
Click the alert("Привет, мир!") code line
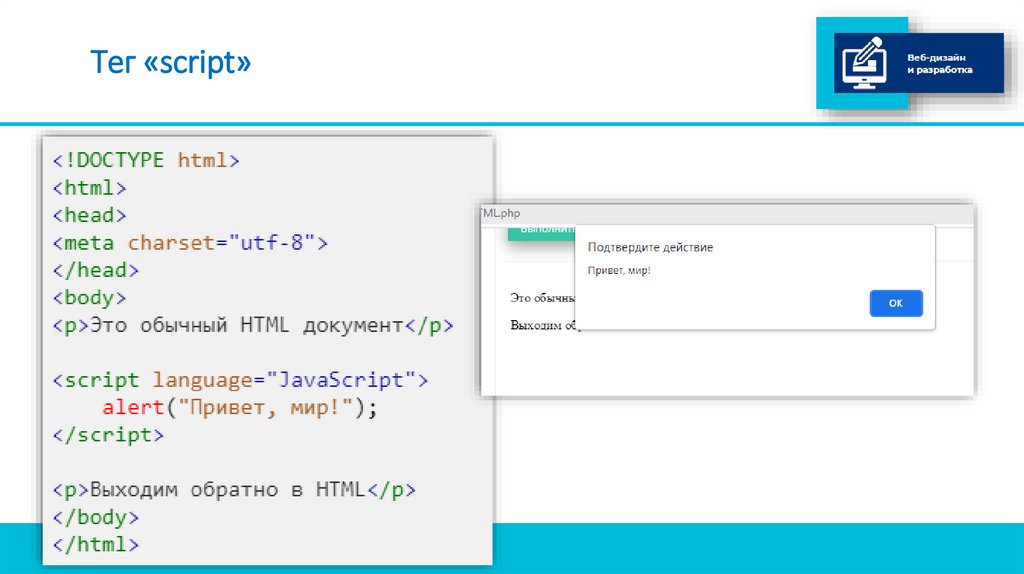(240, 407)
